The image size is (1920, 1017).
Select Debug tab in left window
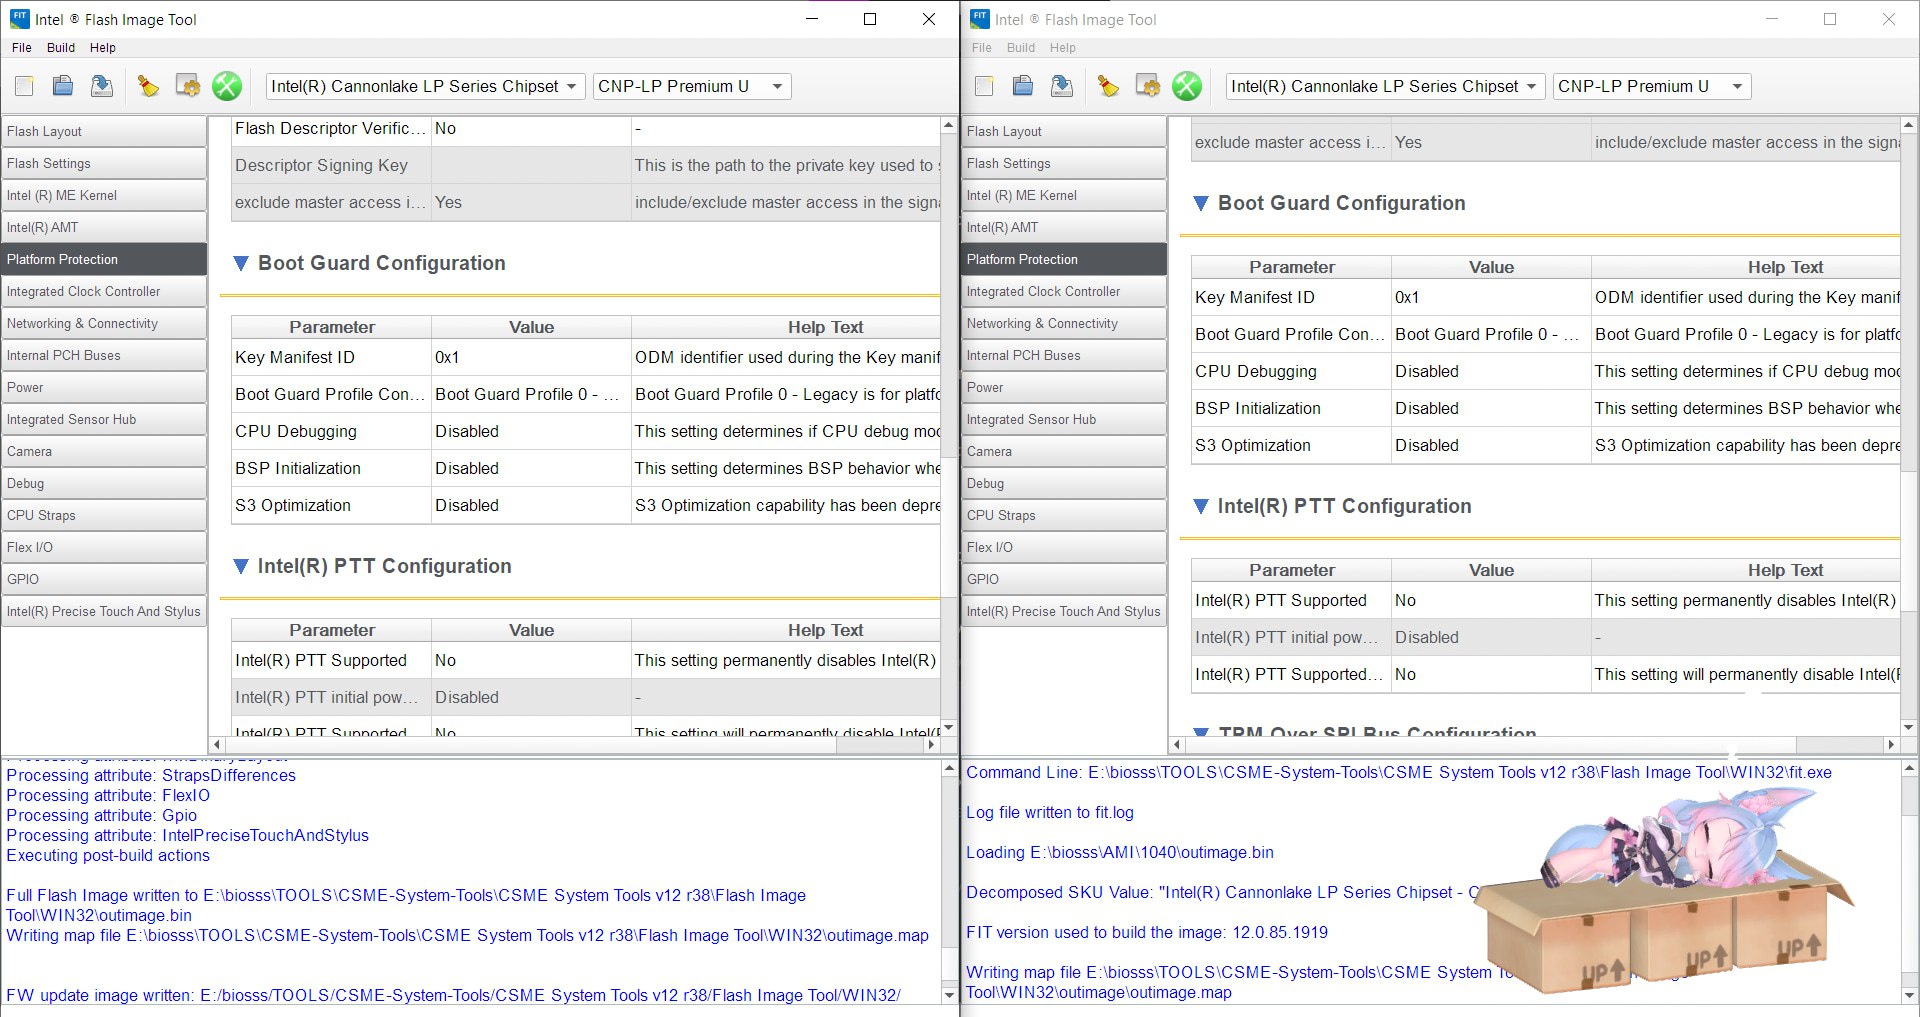tap(104, 483)
